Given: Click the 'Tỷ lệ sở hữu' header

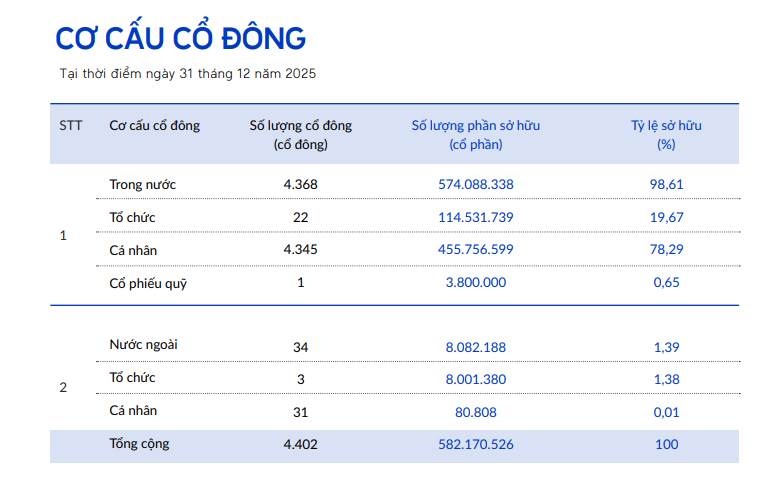Looking at the screenshot, I should click(x=666, y=134).
